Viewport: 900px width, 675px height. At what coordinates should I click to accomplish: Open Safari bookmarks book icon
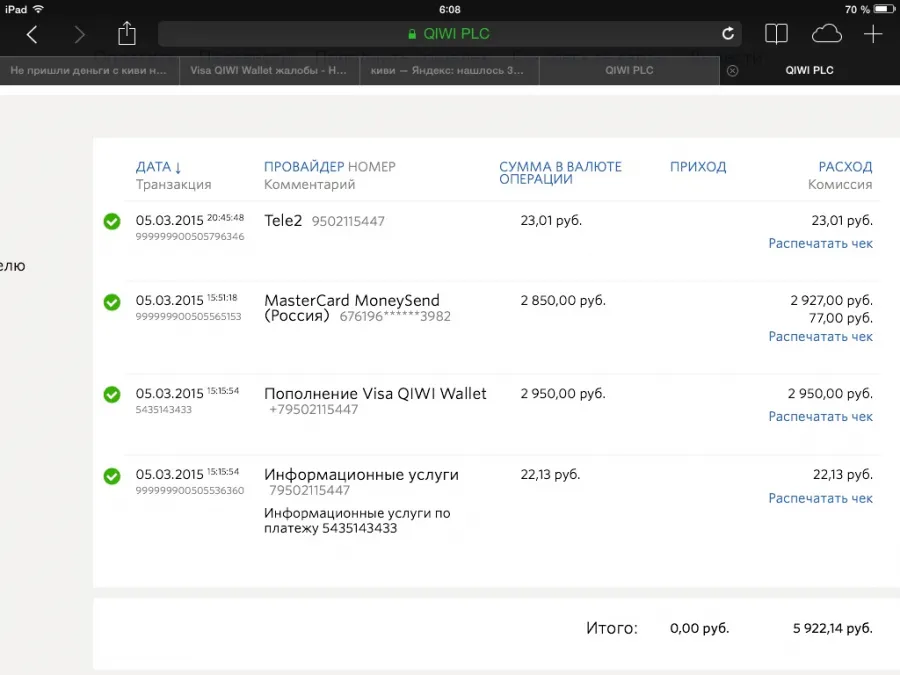[776, 34]
